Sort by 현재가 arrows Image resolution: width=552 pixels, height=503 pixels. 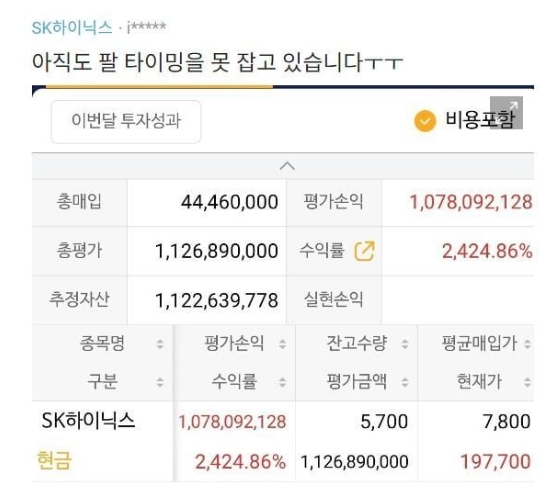pyautogui.click(x=527, y=382)
